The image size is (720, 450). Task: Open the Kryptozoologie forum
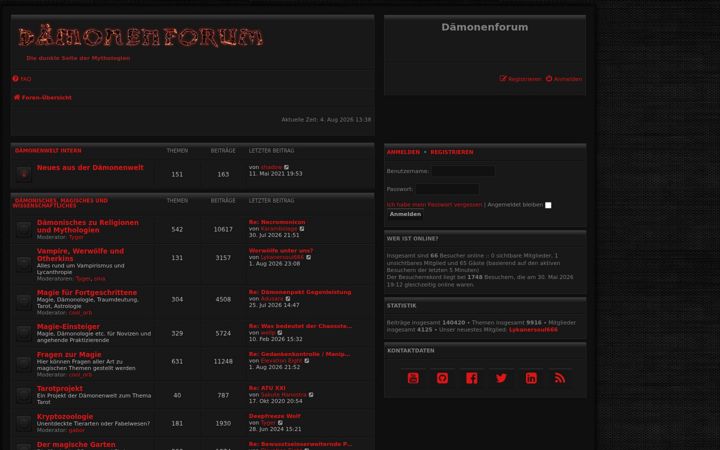click(x=65, y=416)
